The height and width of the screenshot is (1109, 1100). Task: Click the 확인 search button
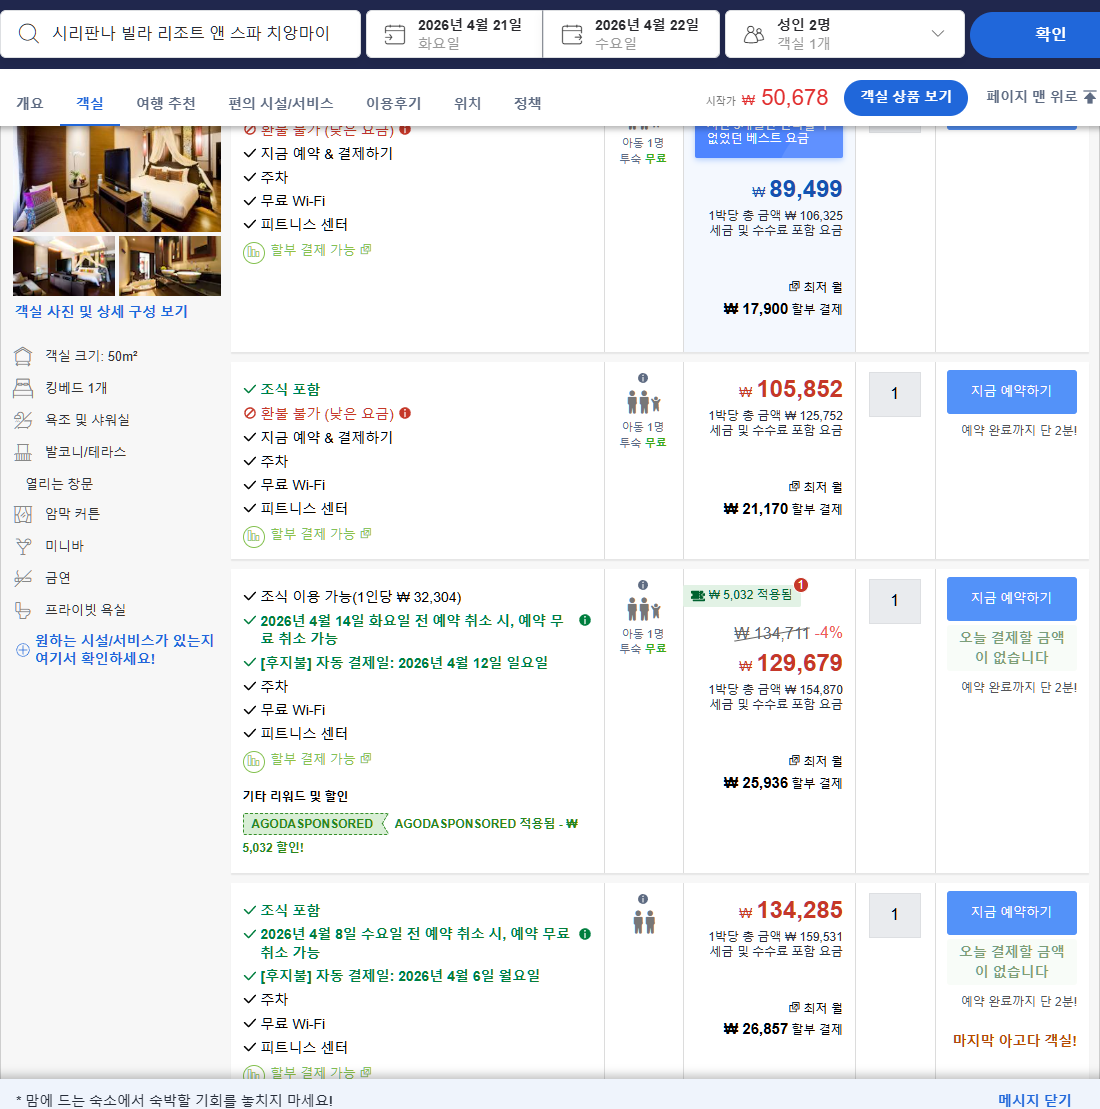(x=1036, y=33)
